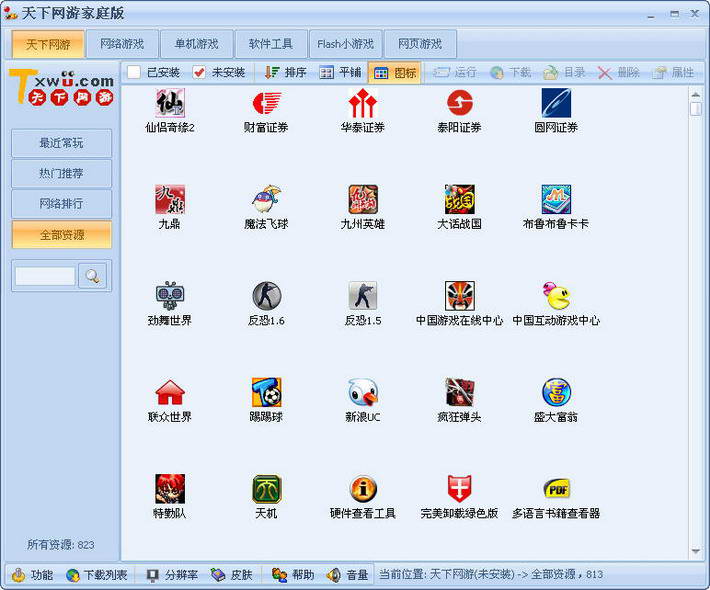
Task: Click the 泰阳证券 icon
Action: point(460,103)
